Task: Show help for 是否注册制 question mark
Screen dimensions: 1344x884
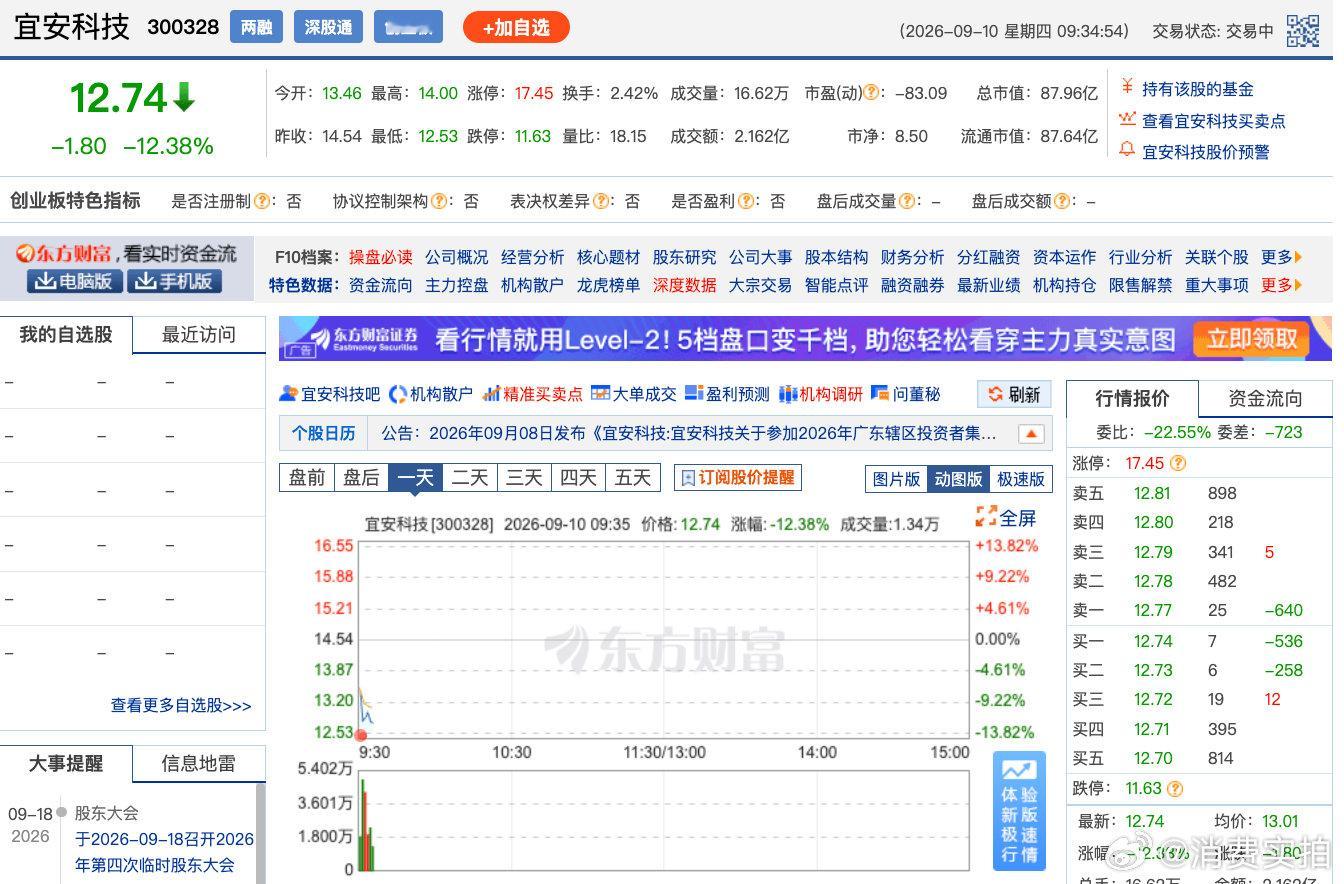Action: click(x=262, y=201)
